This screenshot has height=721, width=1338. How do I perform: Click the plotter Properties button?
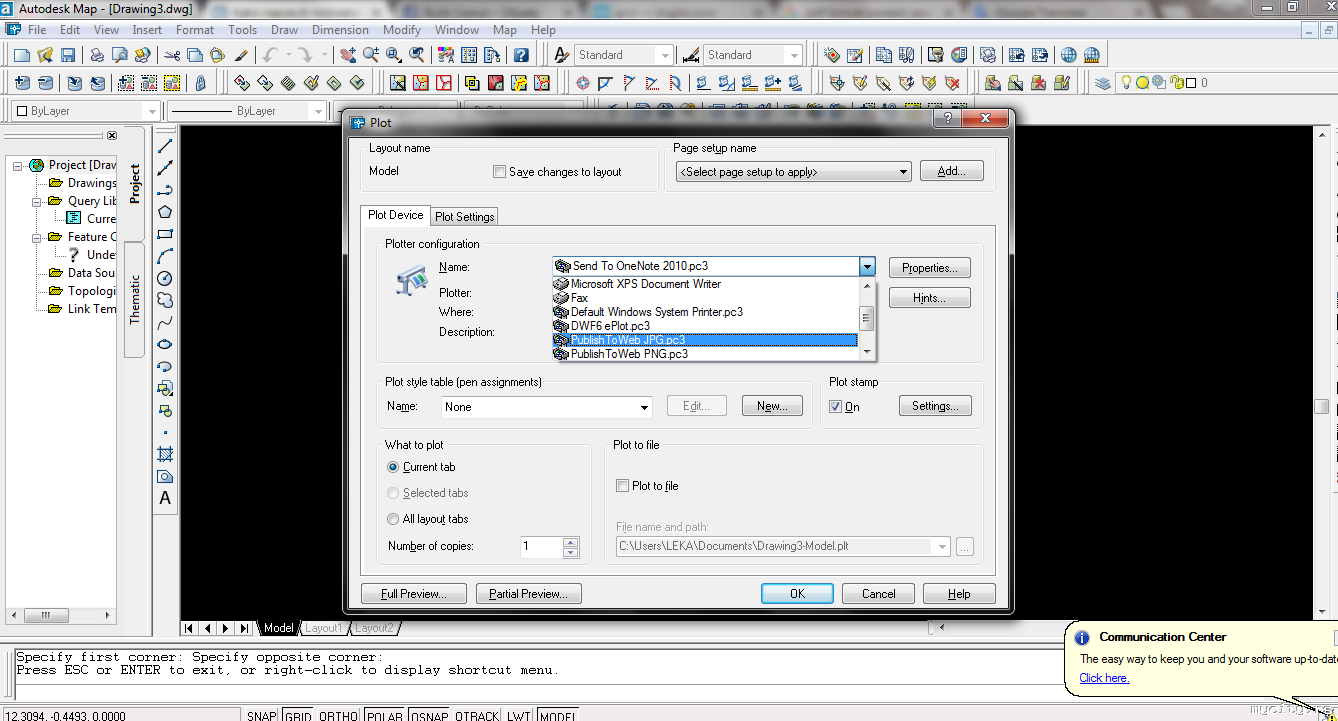point(930,268)
